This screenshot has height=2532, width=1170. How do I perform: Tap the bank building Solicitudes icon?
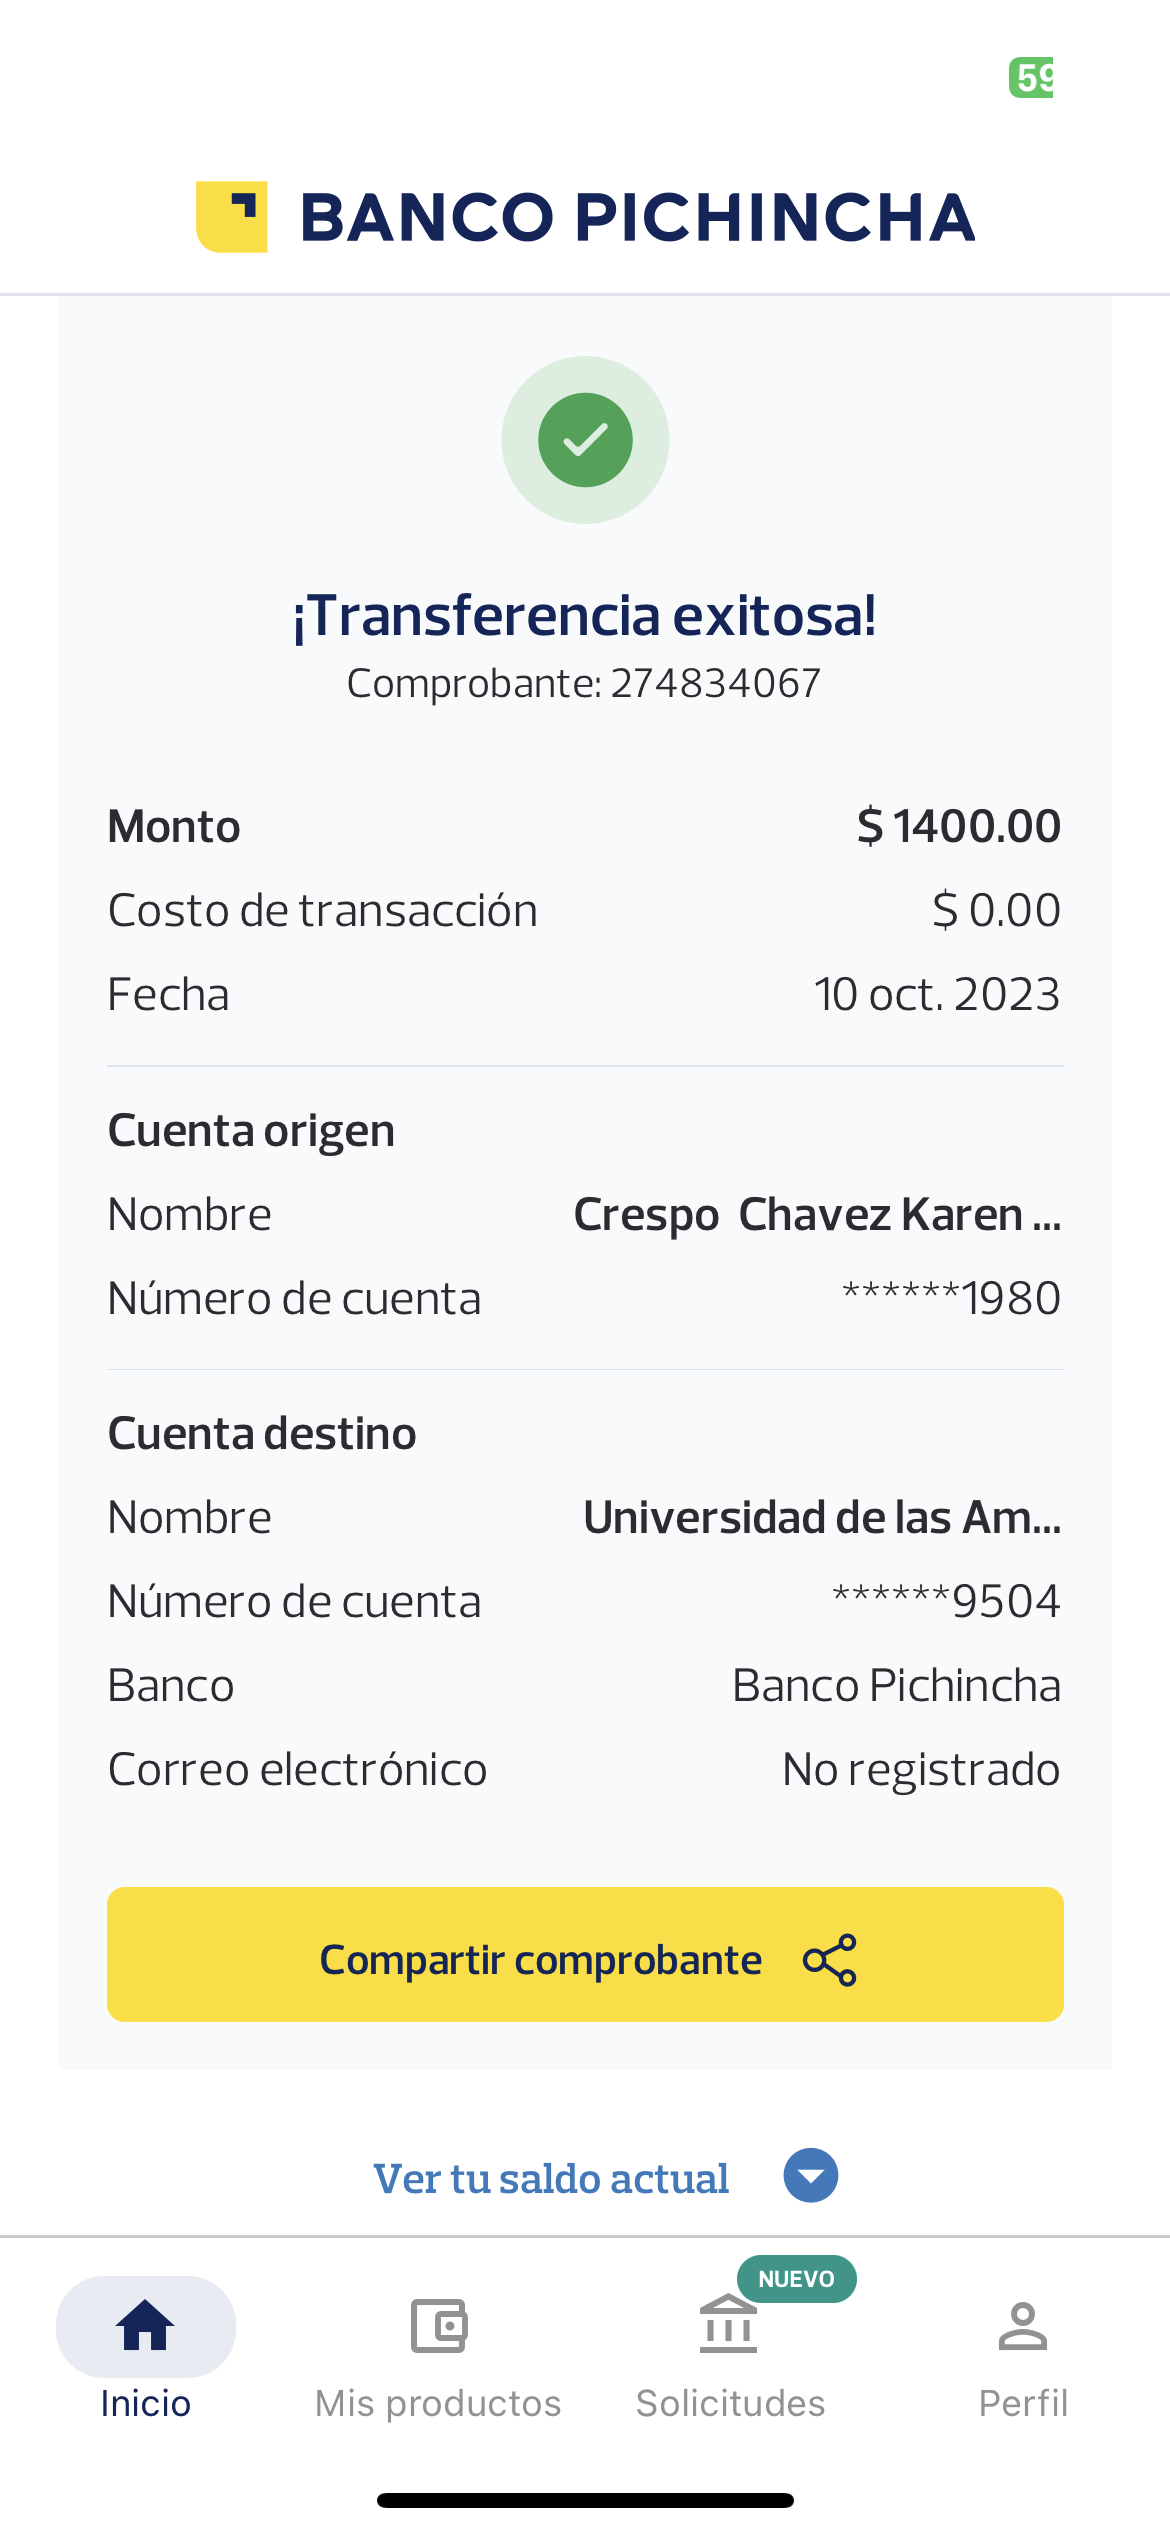coord(728,2325)
